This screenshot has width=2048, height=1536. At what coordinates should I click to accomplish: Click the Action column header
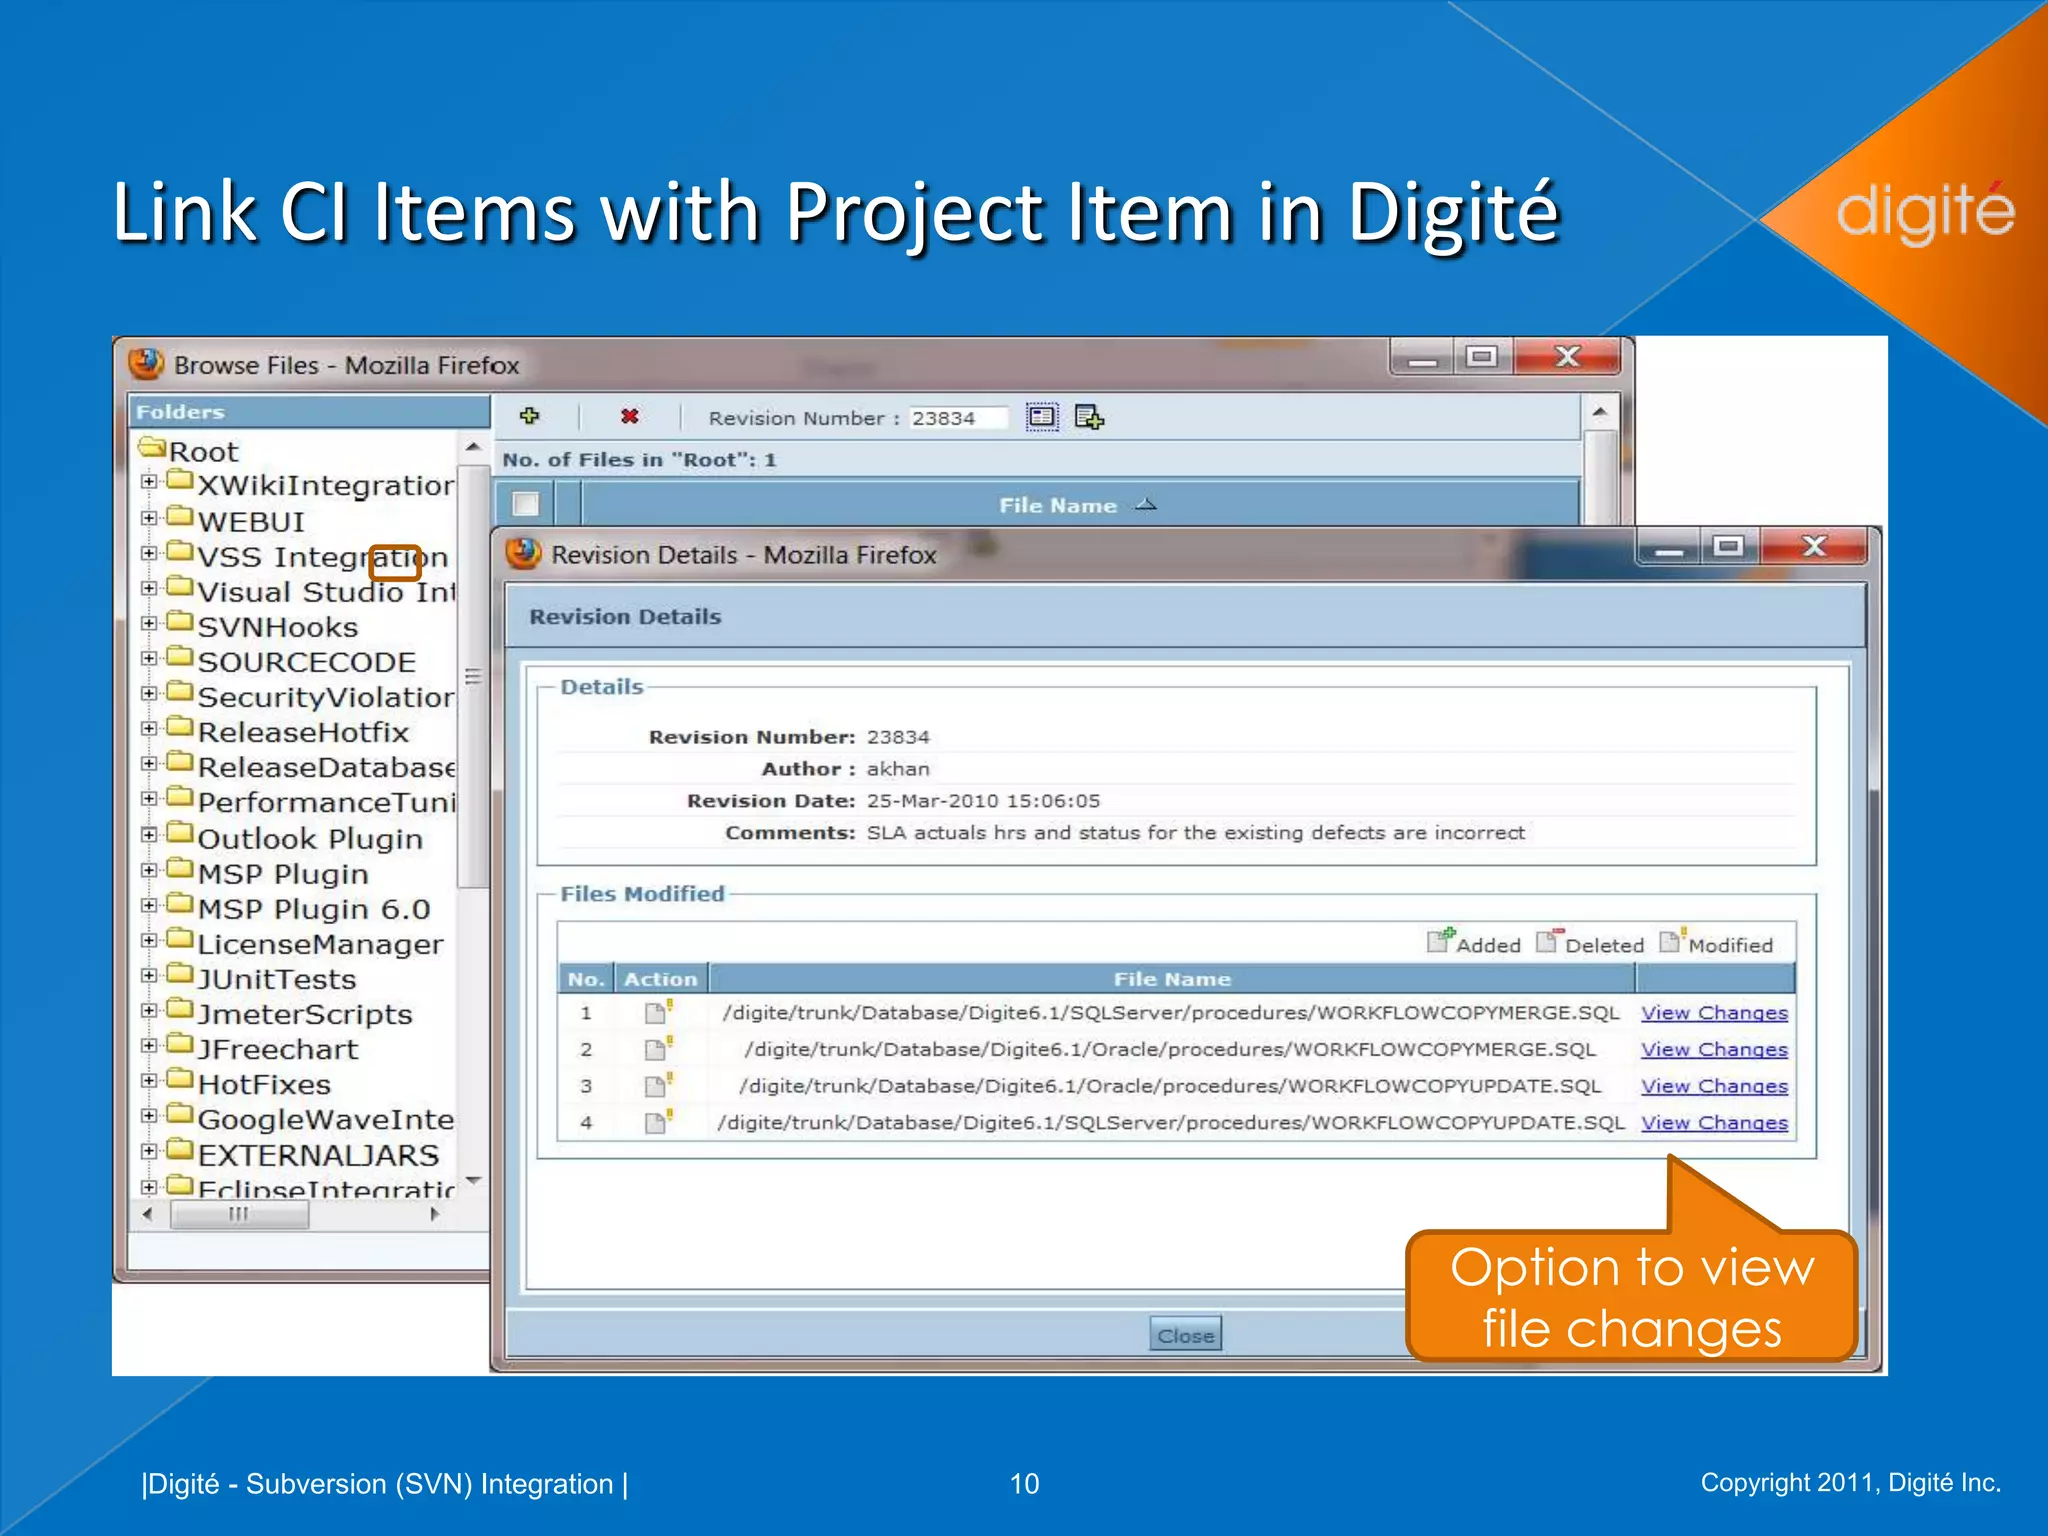(x=661, y=979)
